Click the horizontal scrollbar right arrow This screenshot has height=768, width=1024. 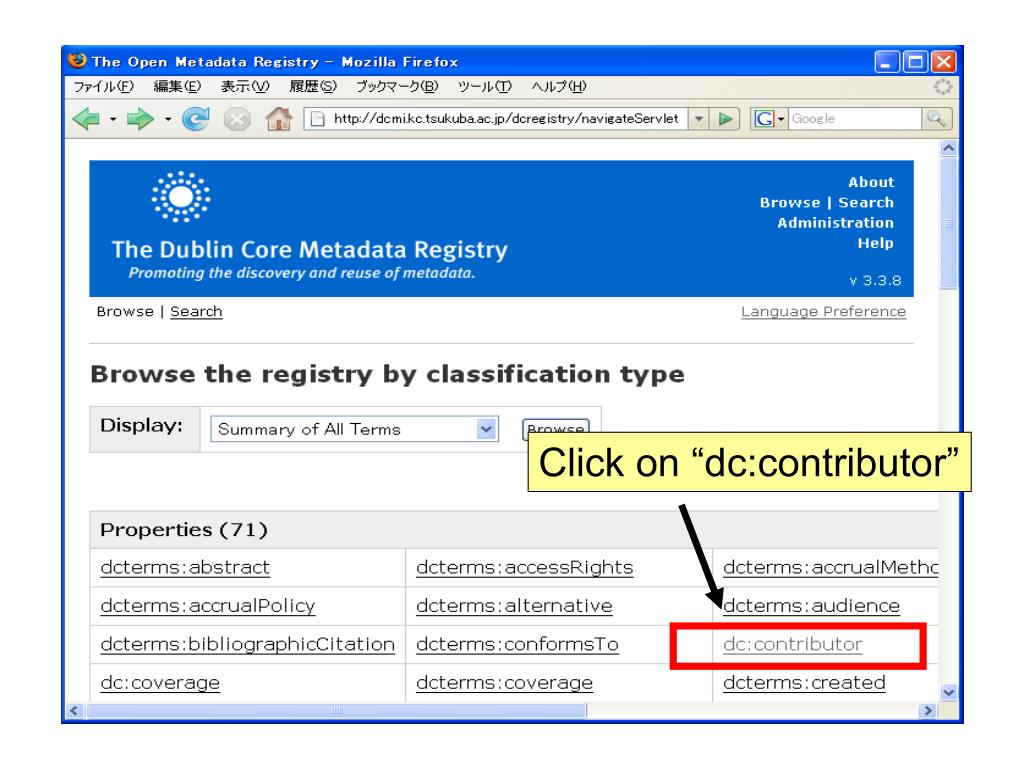(x=927, y=711)
